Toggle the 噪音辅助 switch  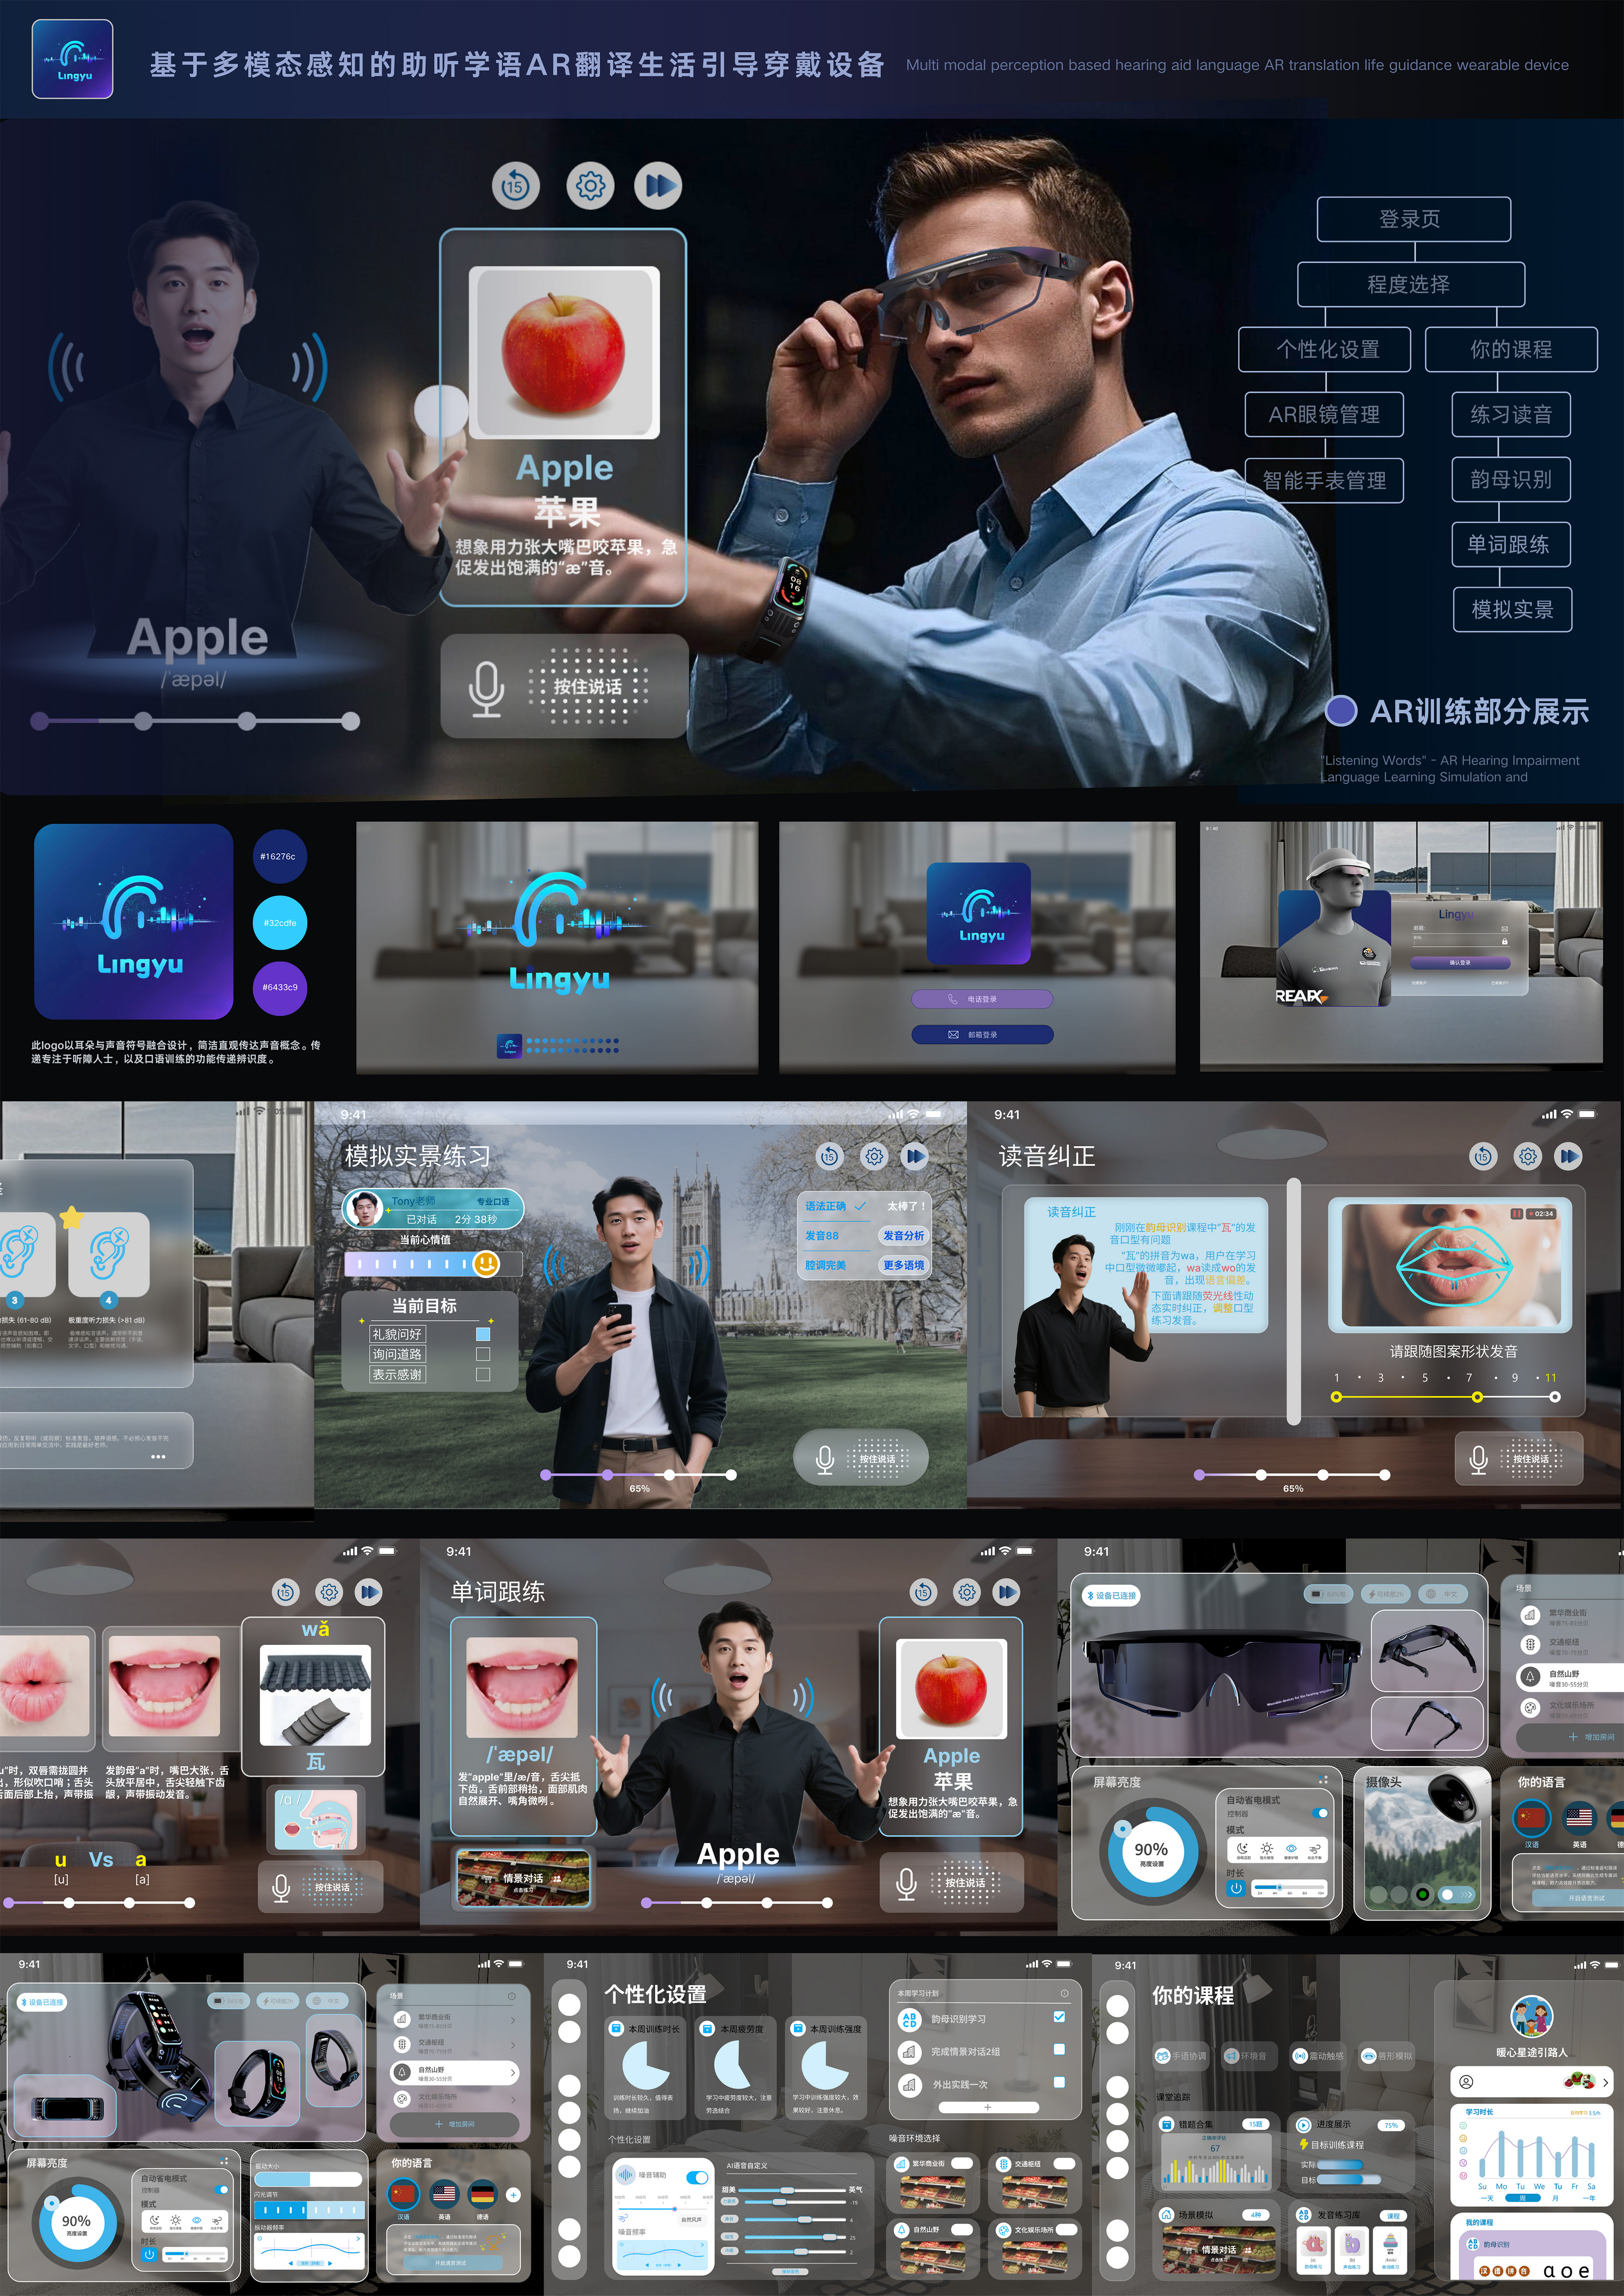(x=697, y=2177)
